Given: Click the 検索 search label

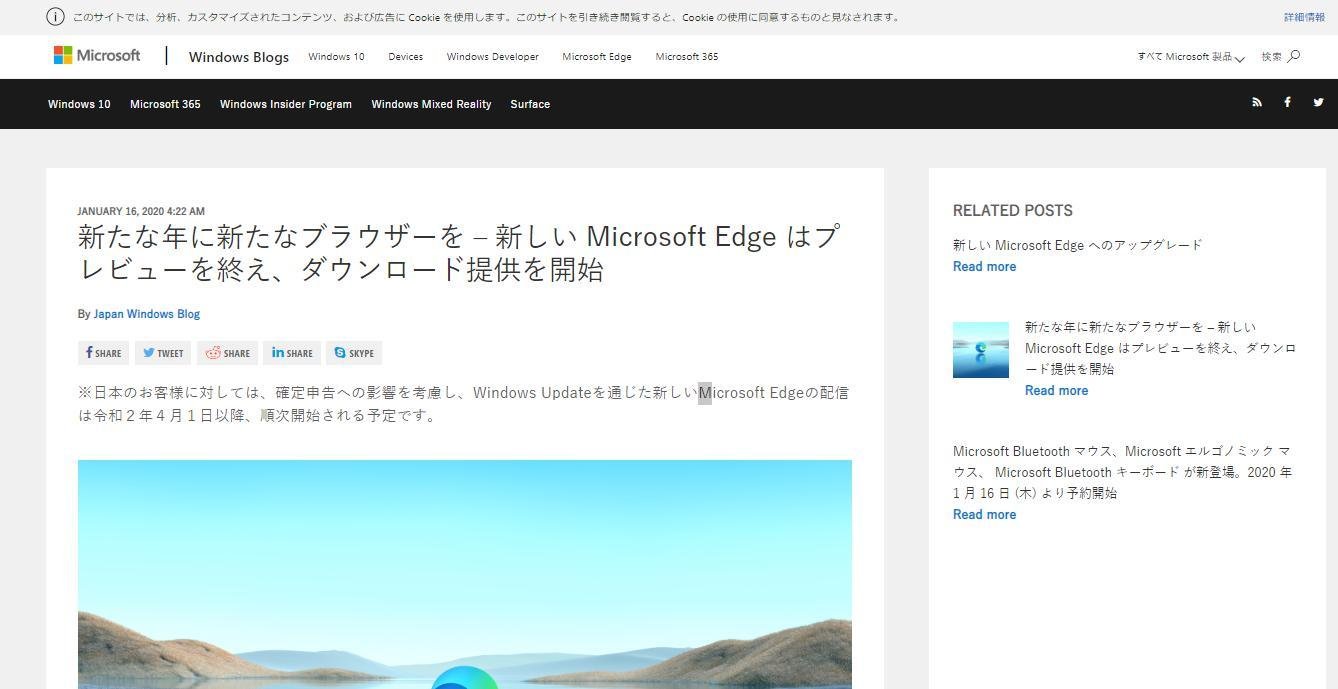Looking at the screenshot, I should click(1271, 57).
